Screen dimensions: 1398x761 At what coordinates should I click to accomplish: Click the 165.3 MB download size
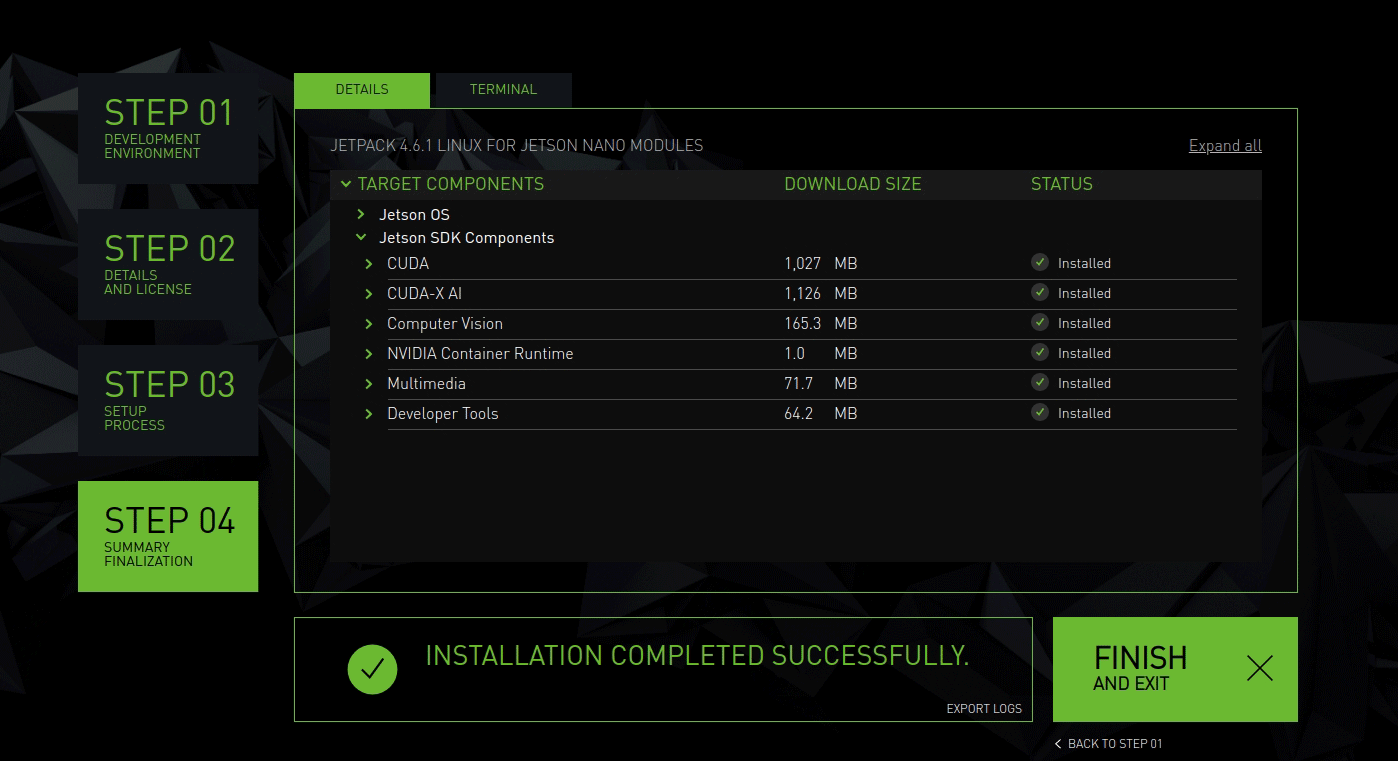pyautogui.click(x=820, y=324)
